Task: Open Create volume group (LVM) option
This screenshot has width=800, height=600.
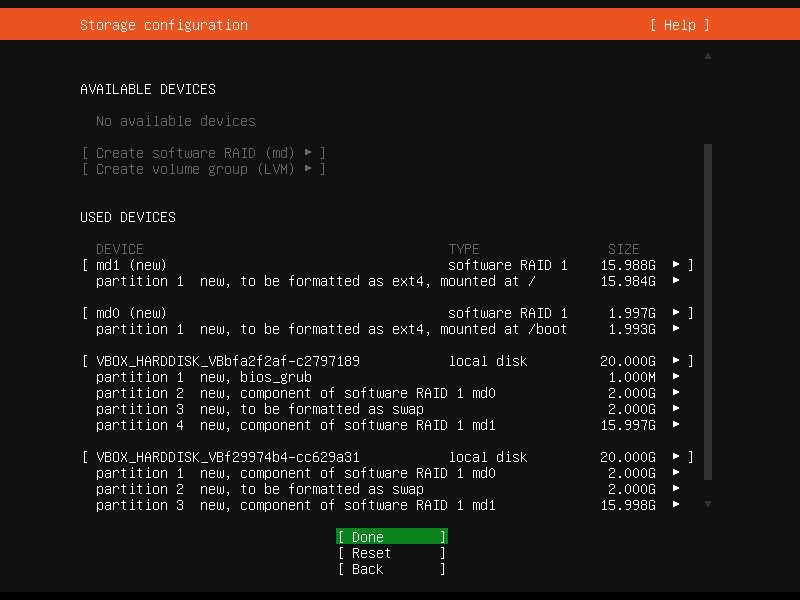Action: [204, 169]
